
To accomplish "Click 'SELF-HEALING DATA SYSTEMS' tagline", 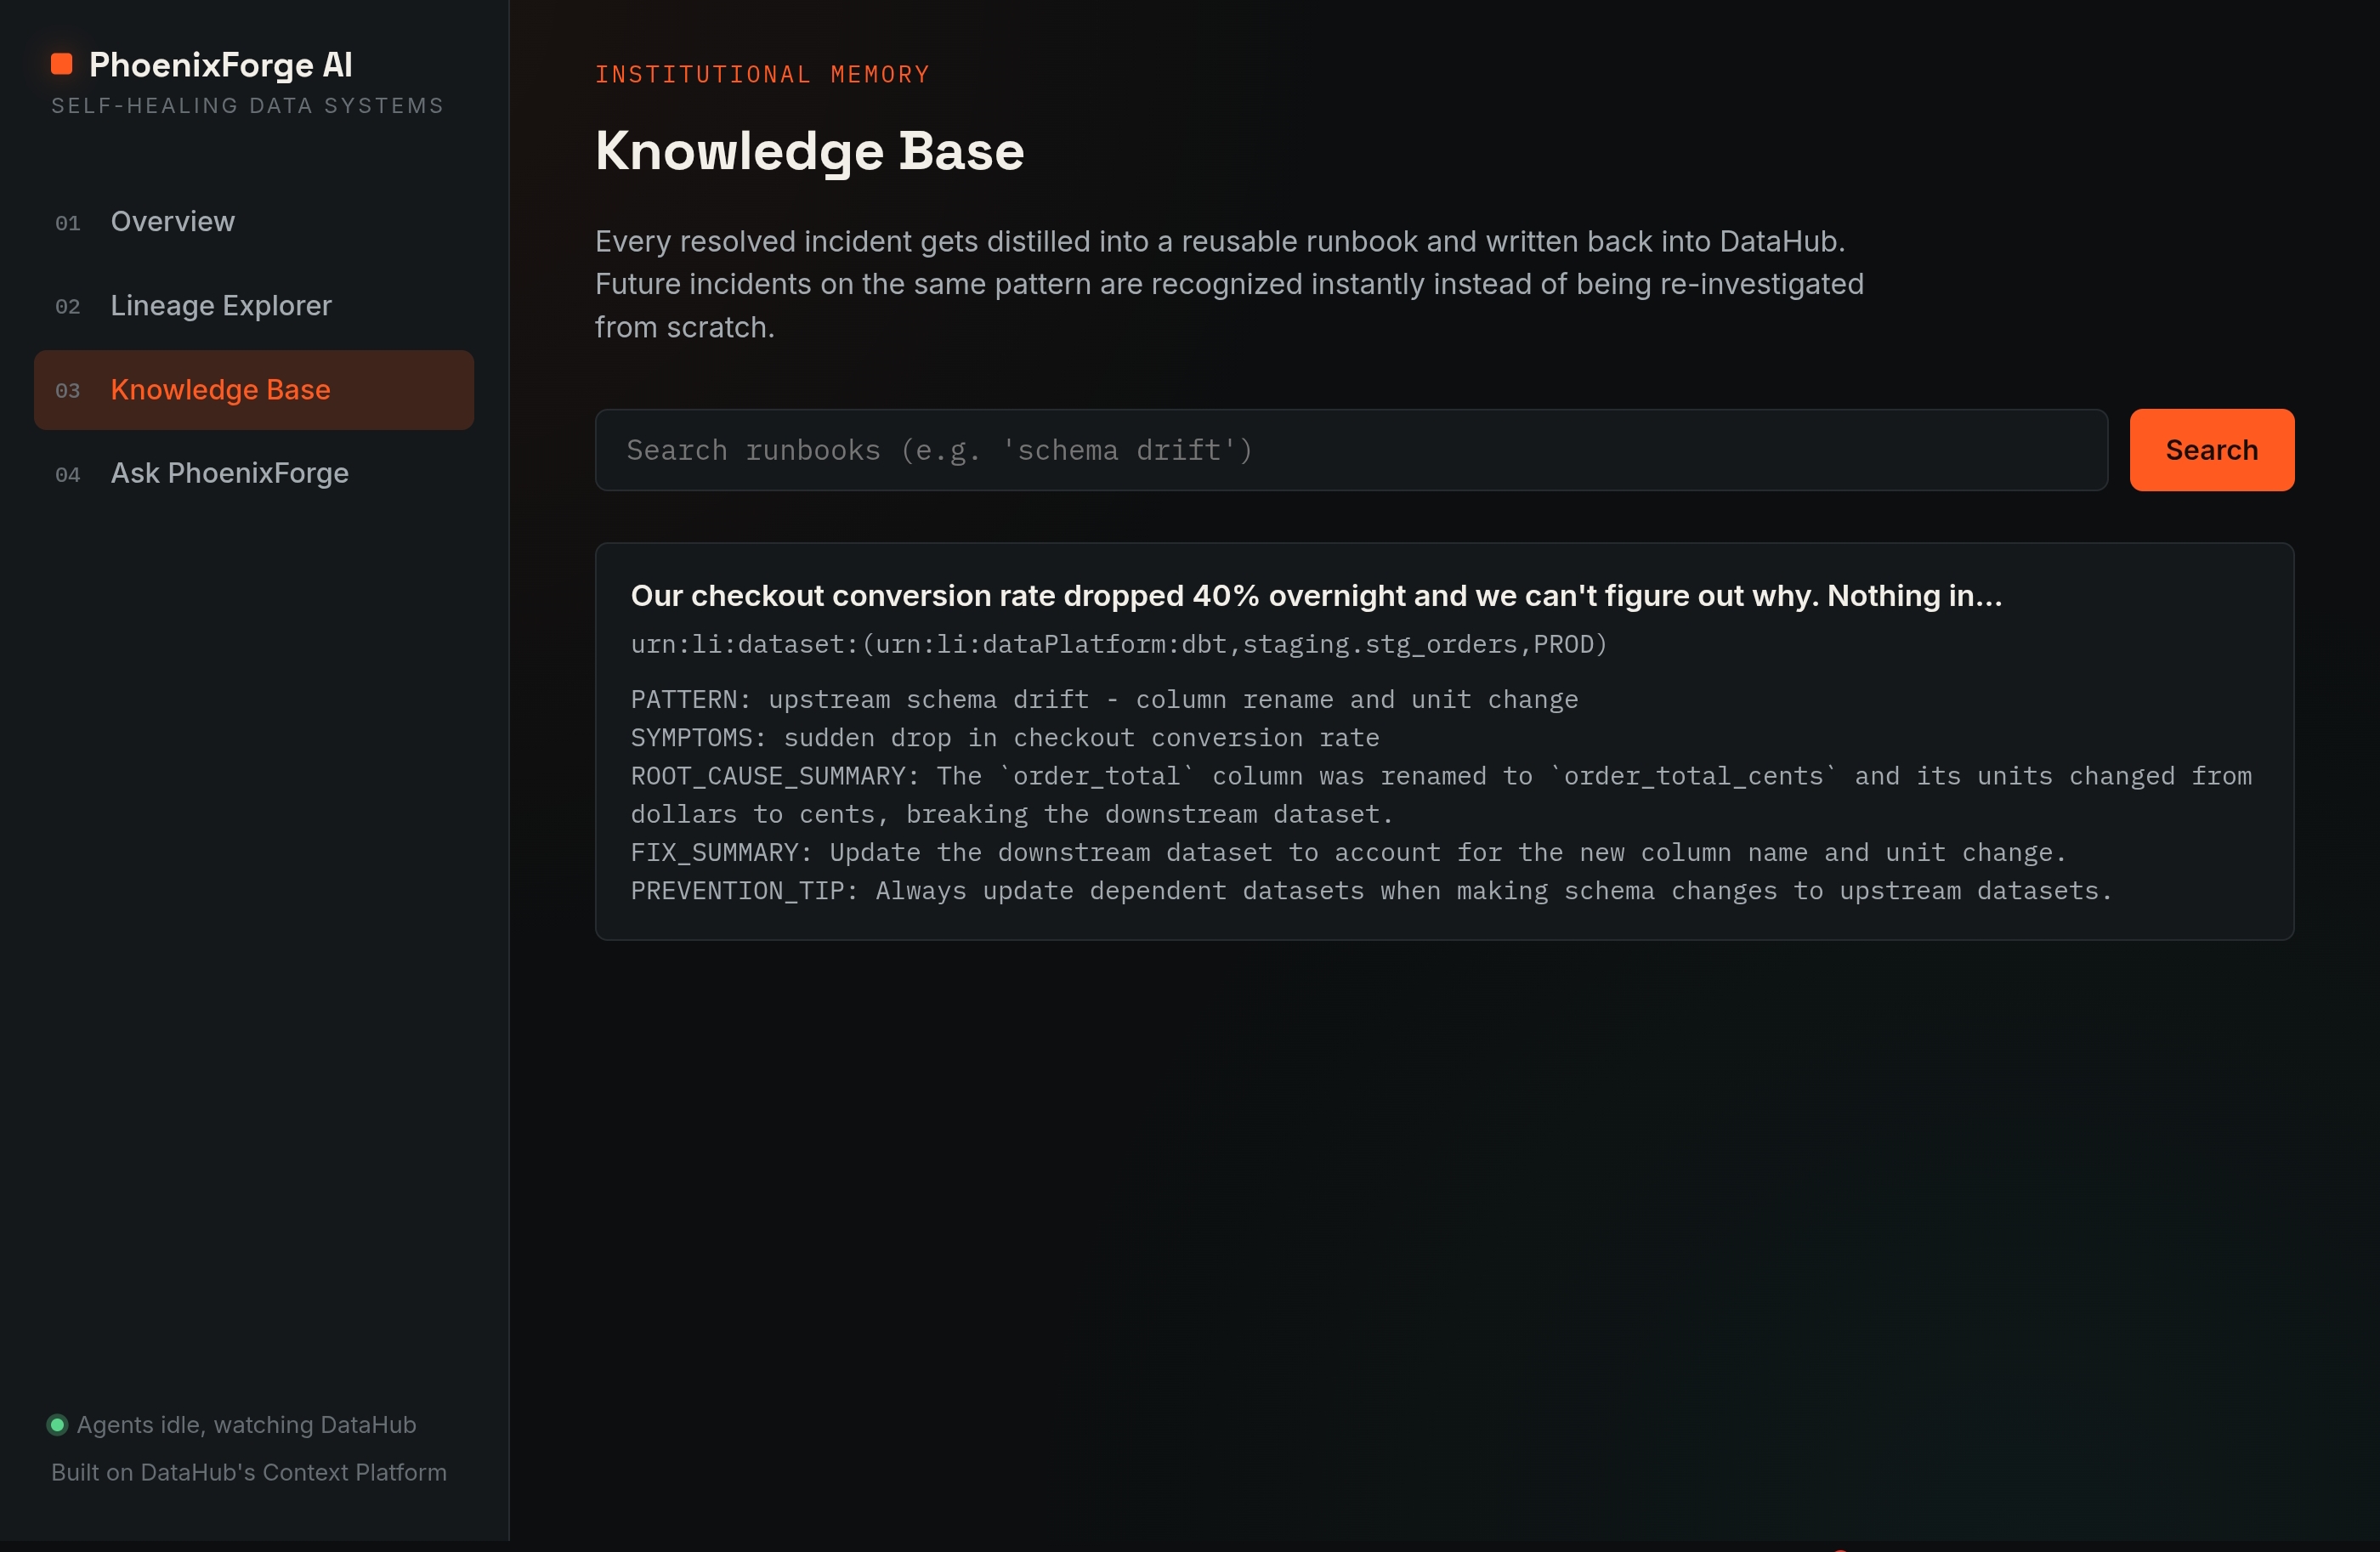I will pyautogui.click(x=247, y=106).
